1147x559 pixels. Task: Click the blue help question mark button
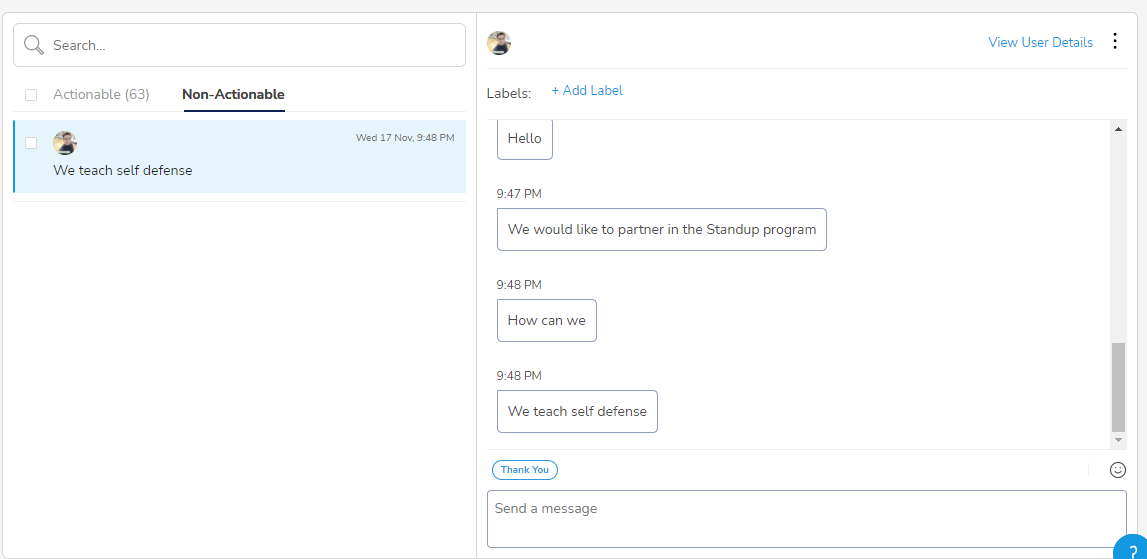pyautogui.click(x=1132, y=548)
